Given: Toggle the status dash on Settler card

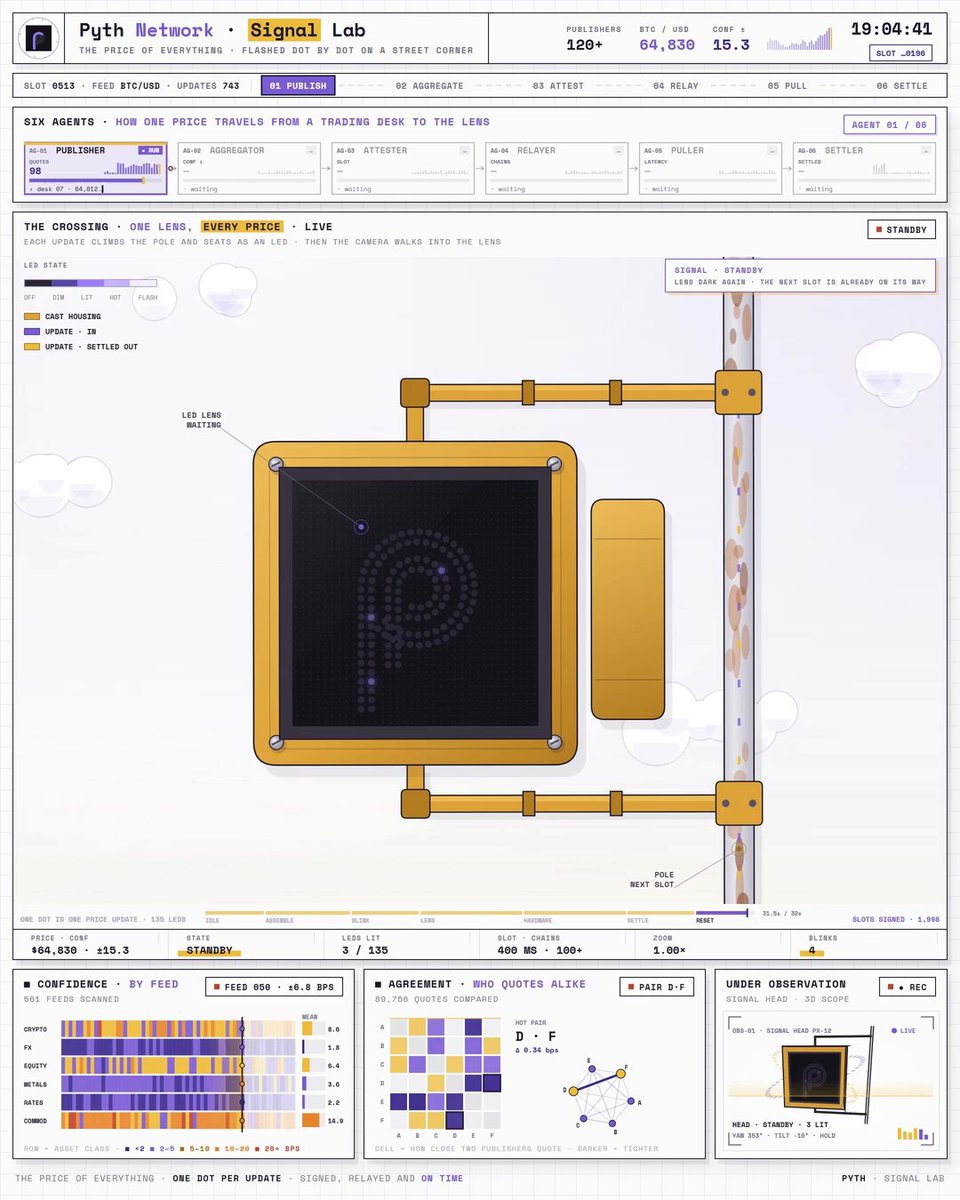Looking at the screenshot, I should (x=925, y=150).
